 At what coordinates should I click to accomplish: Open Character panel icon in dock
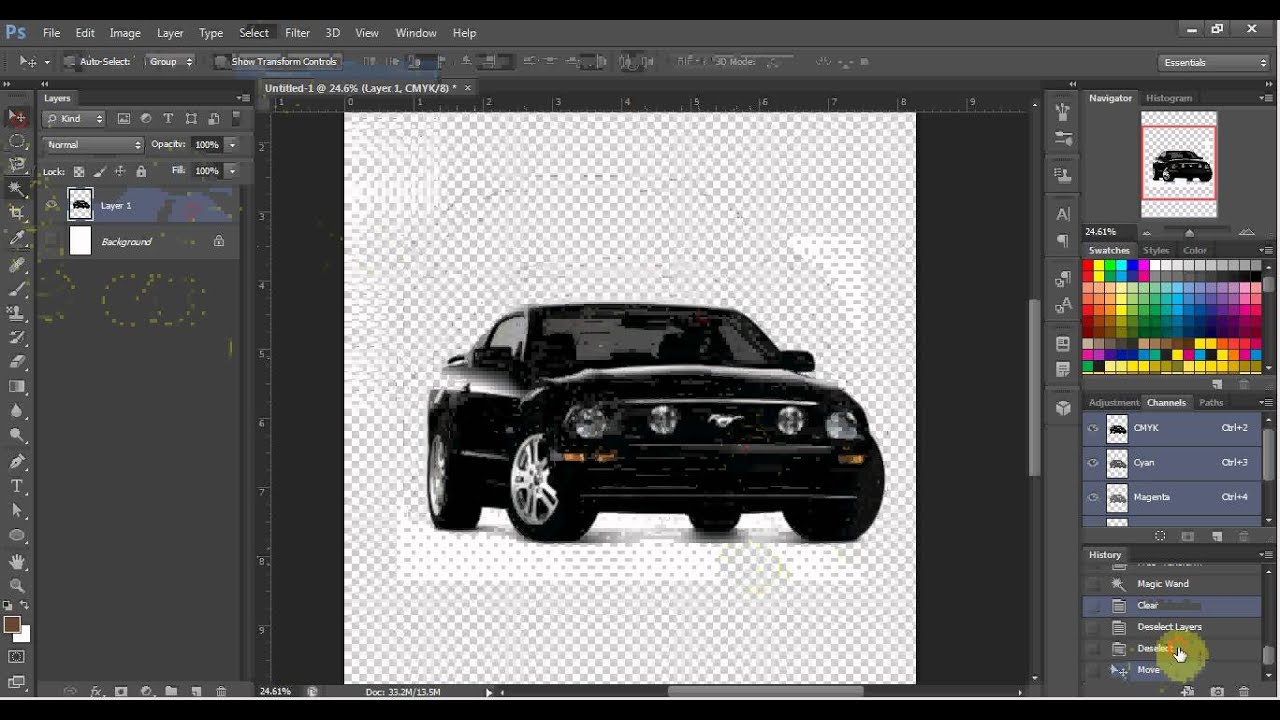pyautogui.click(x=1063, y=214)
